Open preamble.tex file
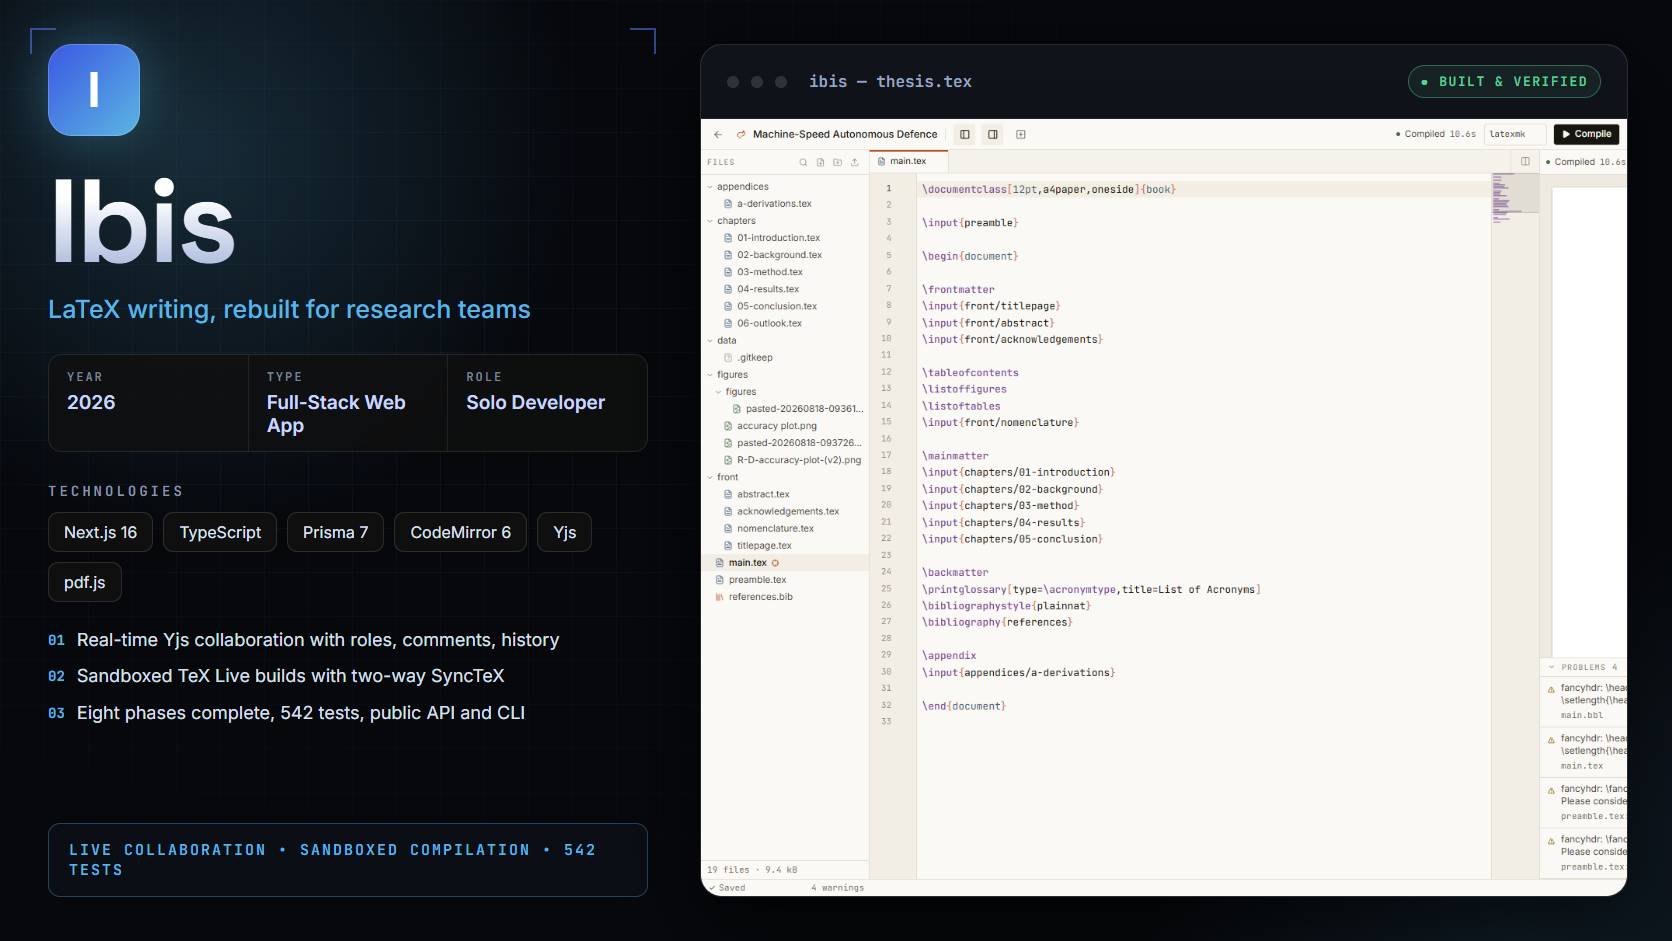The image size is (1672, 941). (785, 580)
